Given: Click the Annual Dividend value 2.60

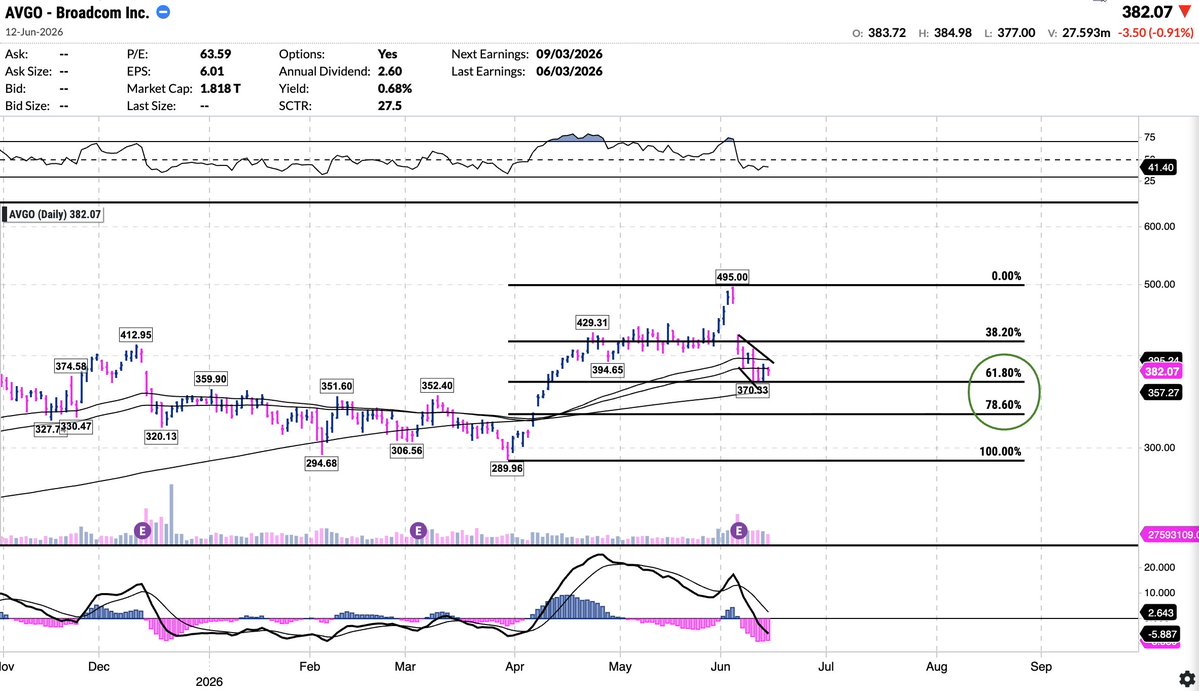Looking at the screenshot, I should click(390, 71).
